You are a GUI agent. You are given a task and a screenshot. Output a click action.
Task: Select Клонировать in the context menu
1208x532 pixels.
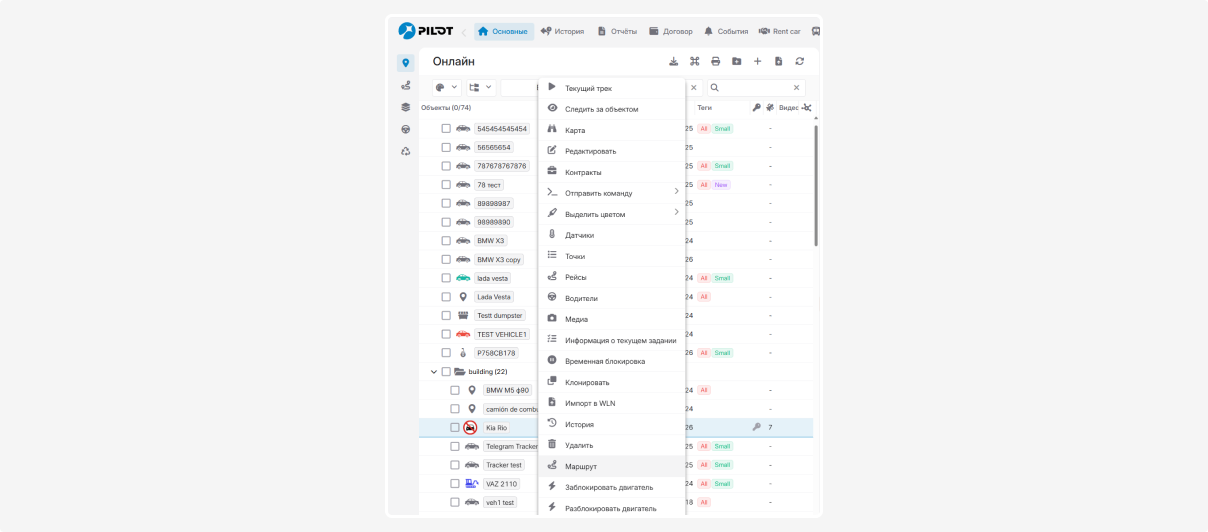pyautogui.click(x=587, y=382)
